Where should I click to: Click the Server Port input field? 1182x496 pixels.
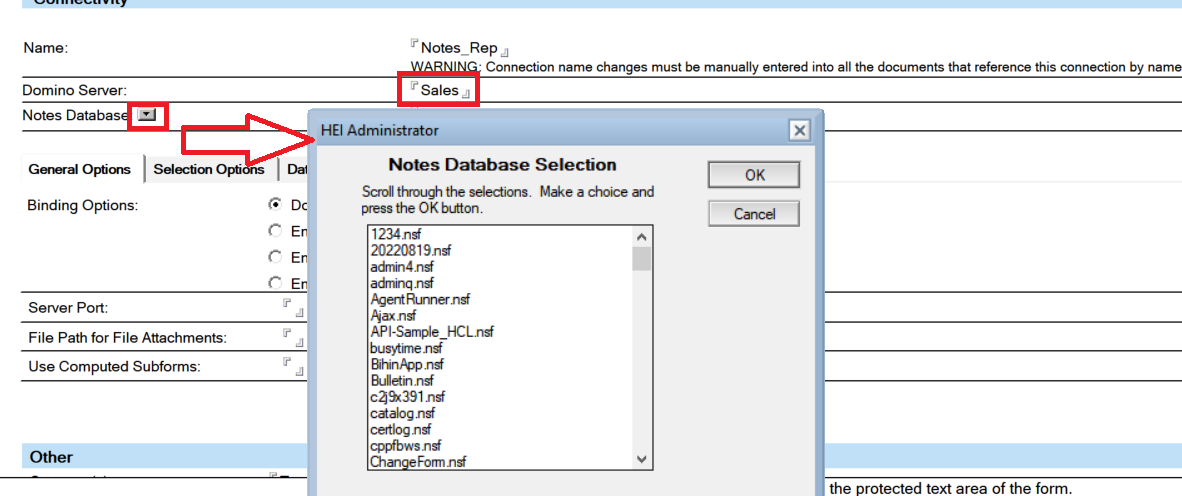(x=294, y=308)
